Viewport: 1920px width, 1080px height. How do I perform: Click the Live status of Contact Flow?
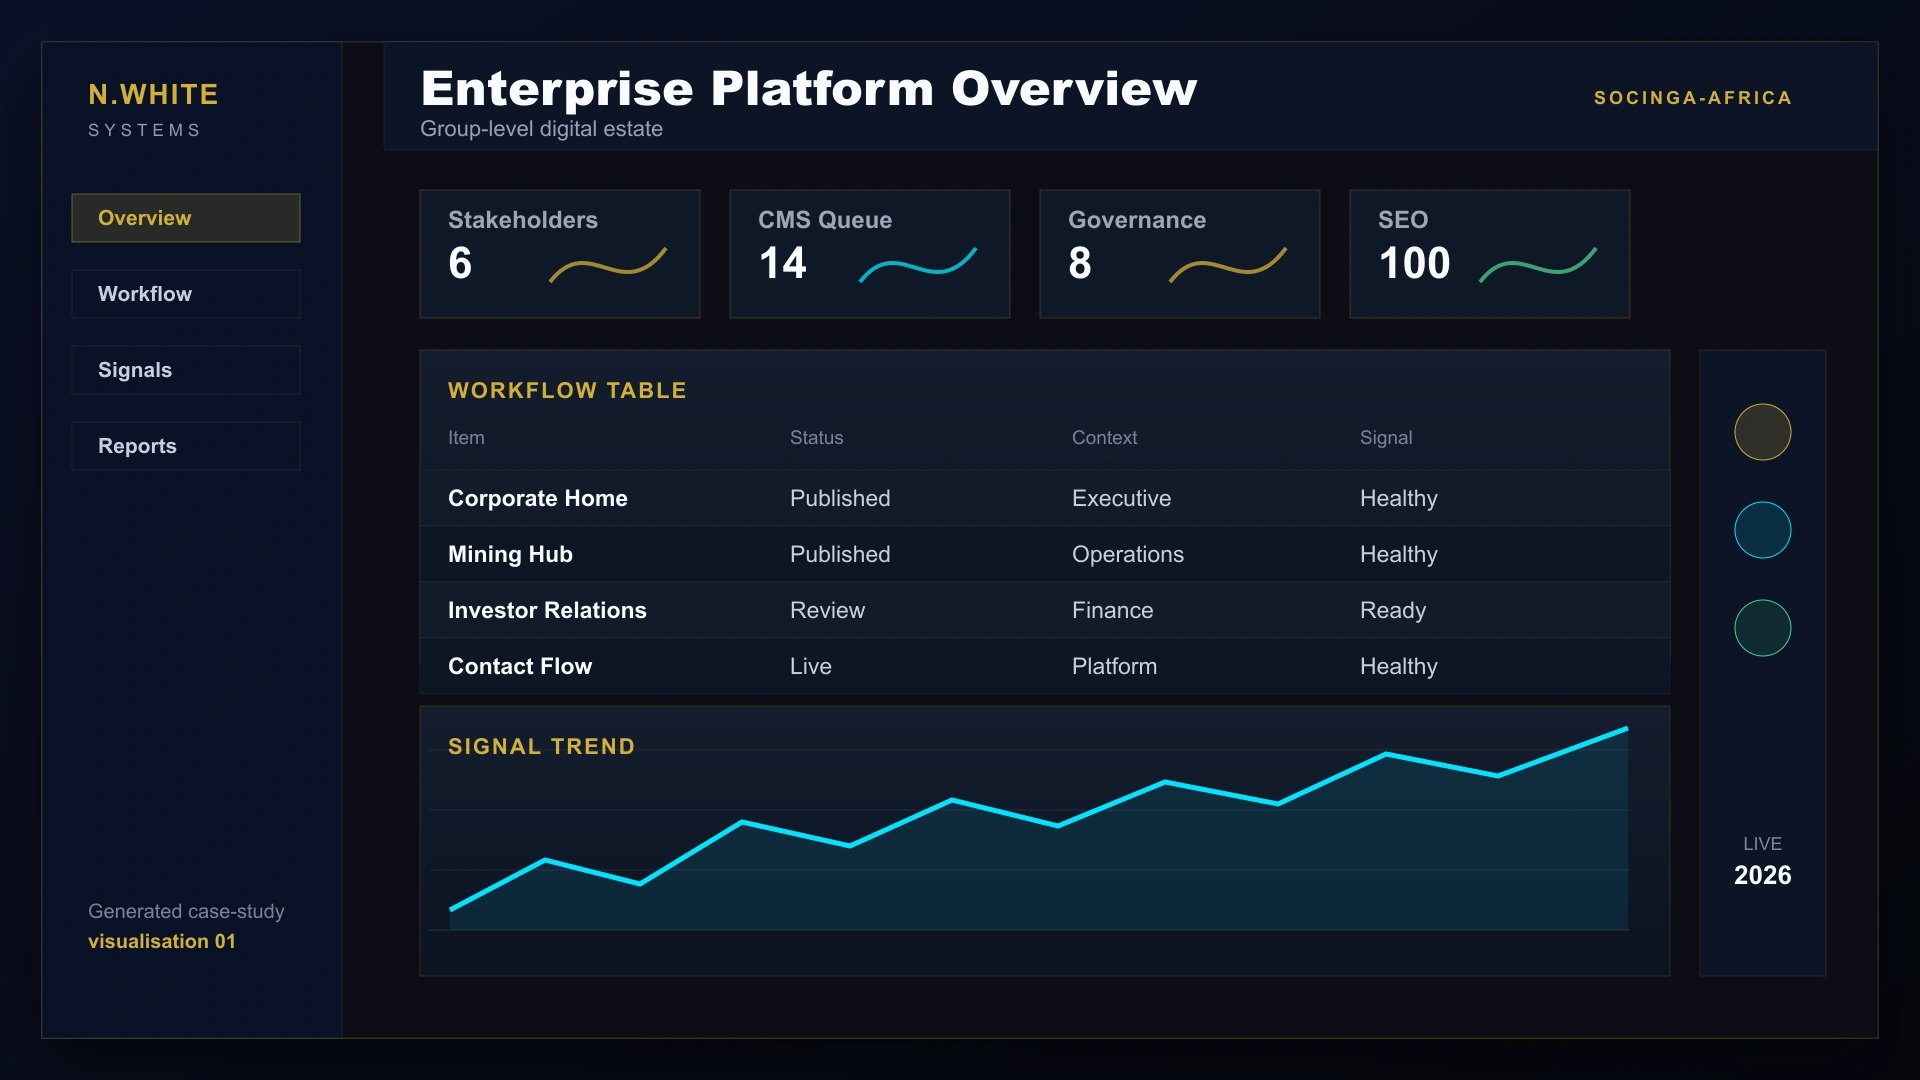[x=811, y=666]
